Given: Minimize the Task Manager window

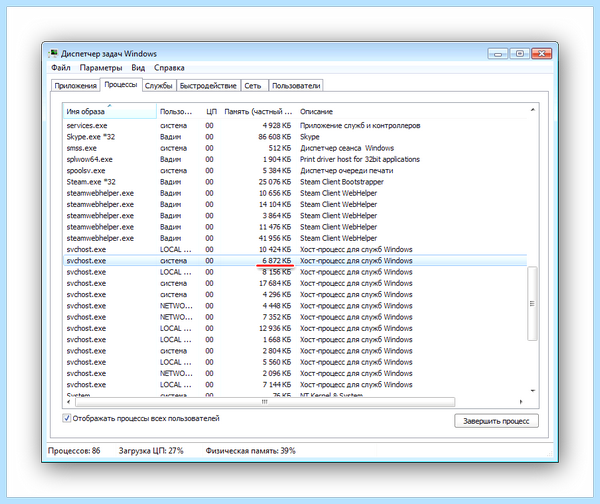Looking at the screenshot, I should tap(497, 54).
